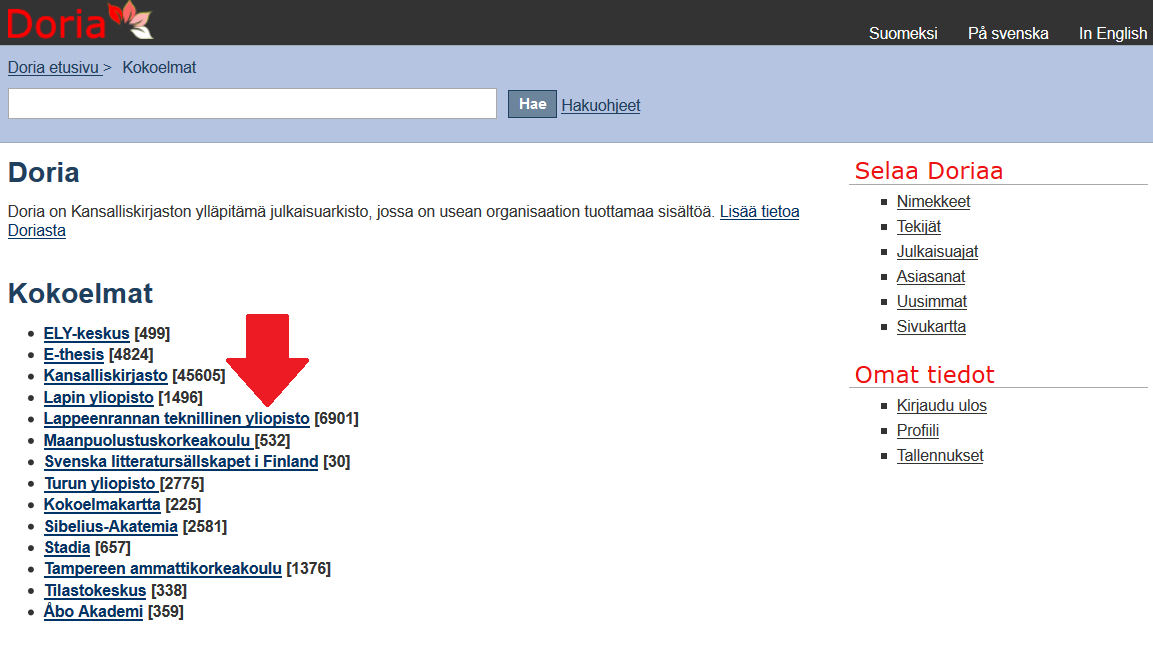Screen dimensions: 1153x647
Task: Open the Kokoelmakartta link
Action: 102,504
